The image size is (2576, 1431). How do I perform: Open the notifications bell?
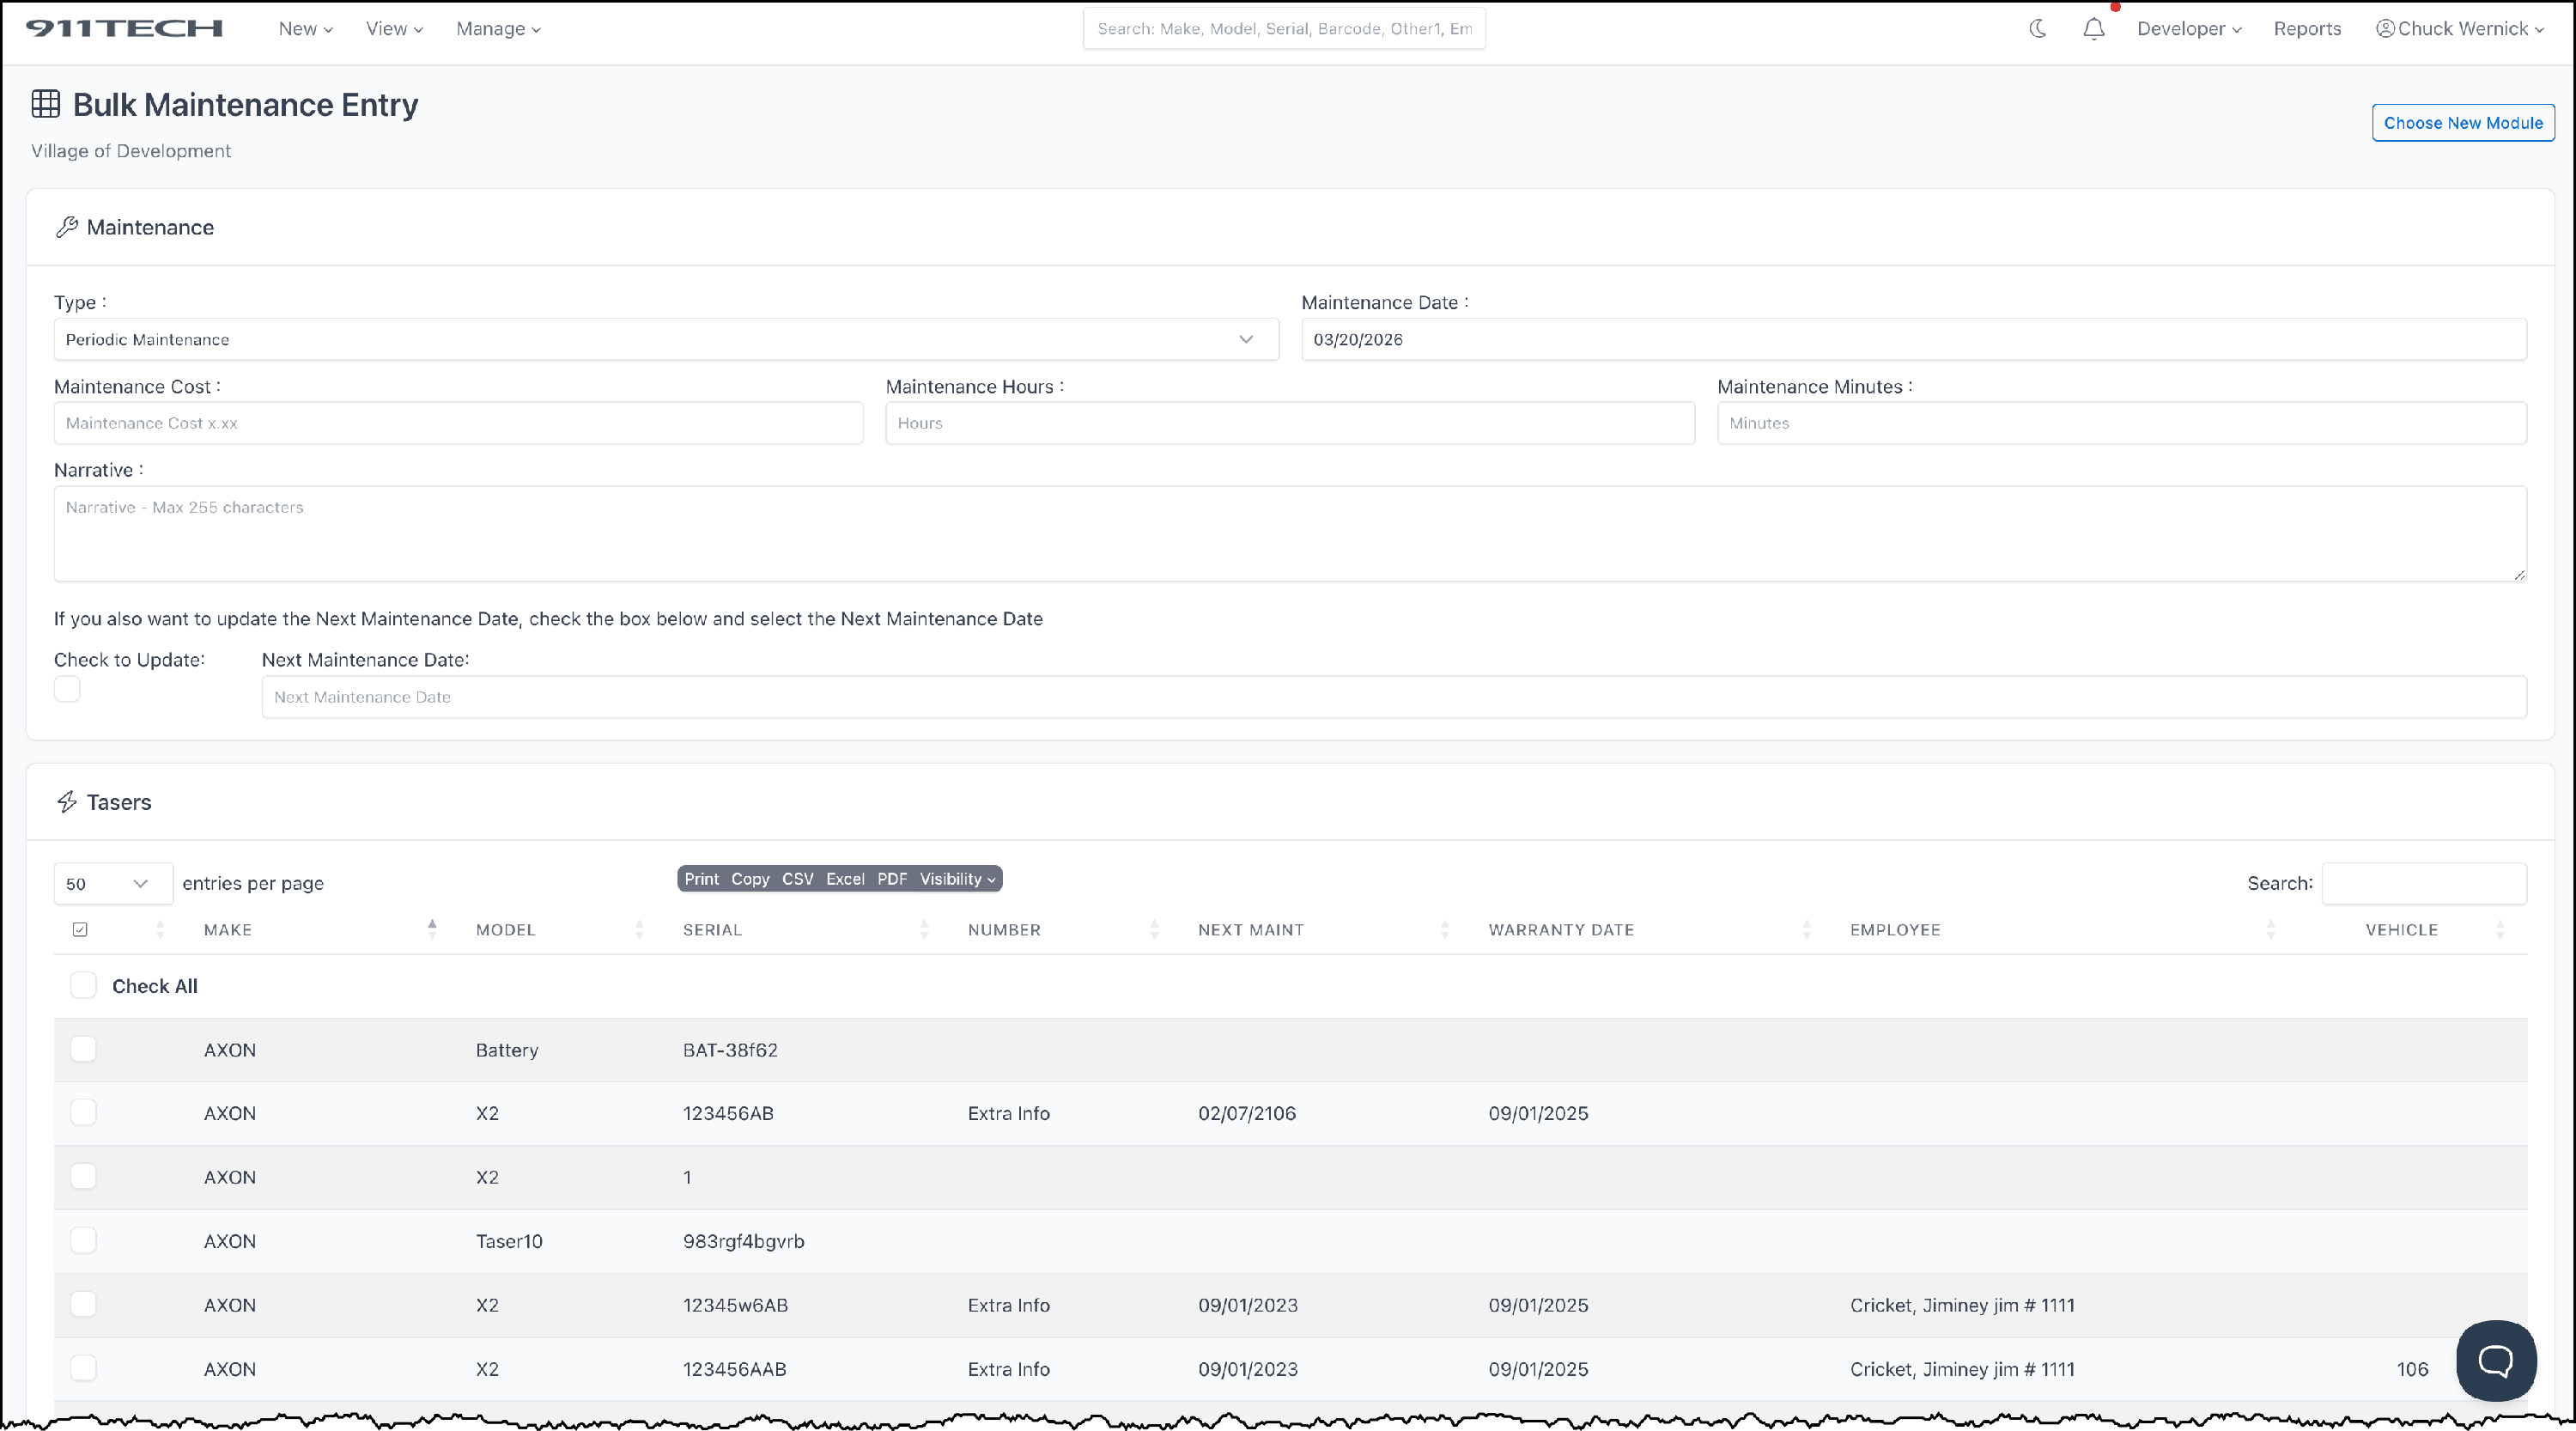[x=2093, y=29]
